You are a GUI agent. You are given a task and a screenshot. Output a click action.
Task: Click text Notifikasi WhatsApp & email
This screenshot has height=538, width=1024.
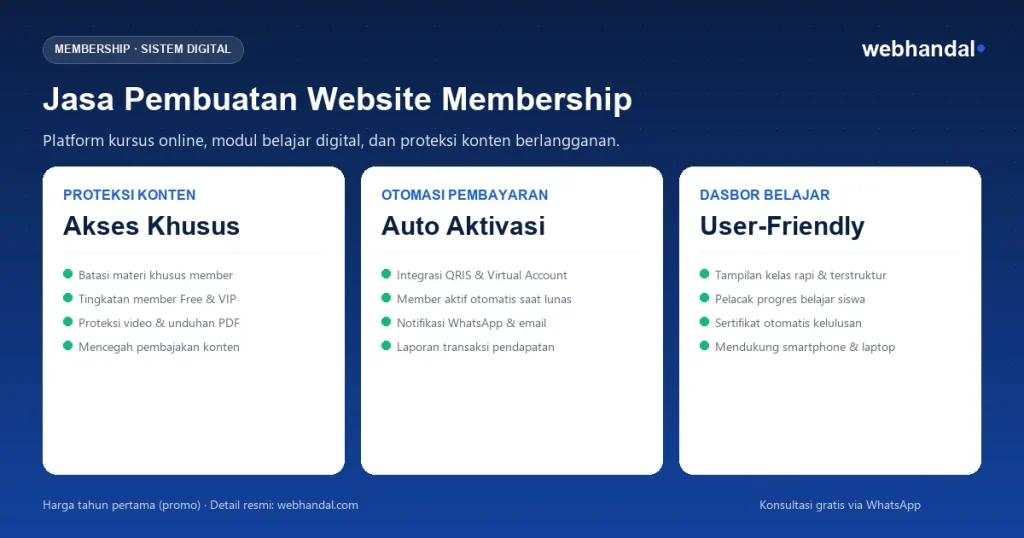(x=472, y=323)
